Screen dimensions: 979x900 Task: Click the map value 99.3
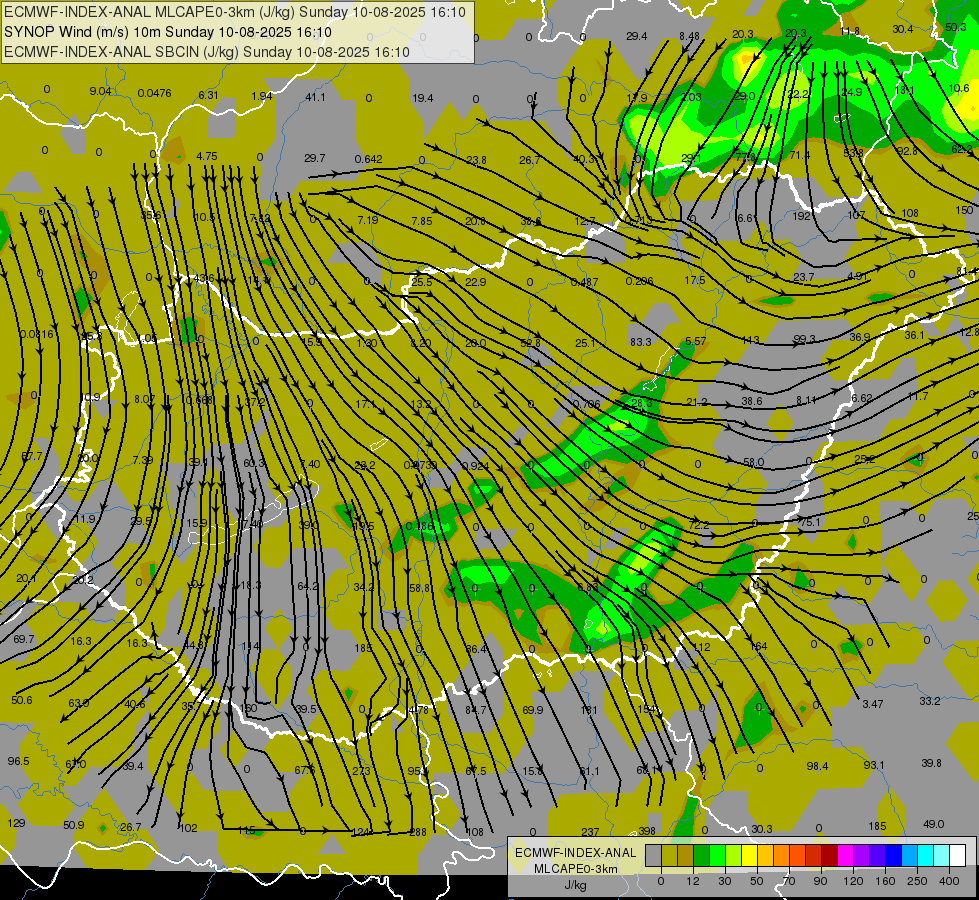click(x=804, y=339)
